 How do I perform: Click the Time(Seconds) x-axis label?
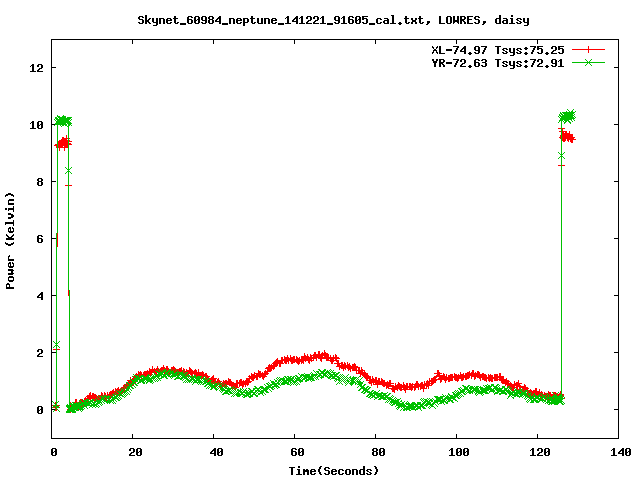point(335,470)
